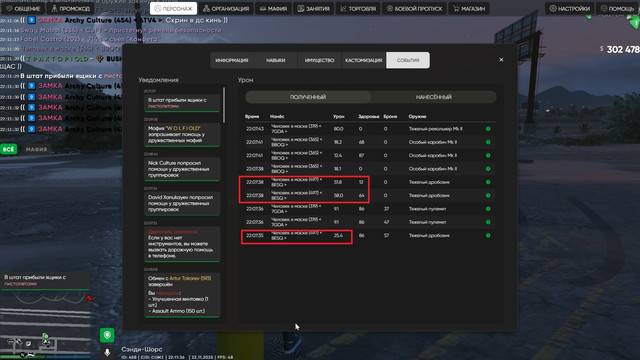
Task: Open the ПРОМОКОД menu tab
Action: (70, 8)
